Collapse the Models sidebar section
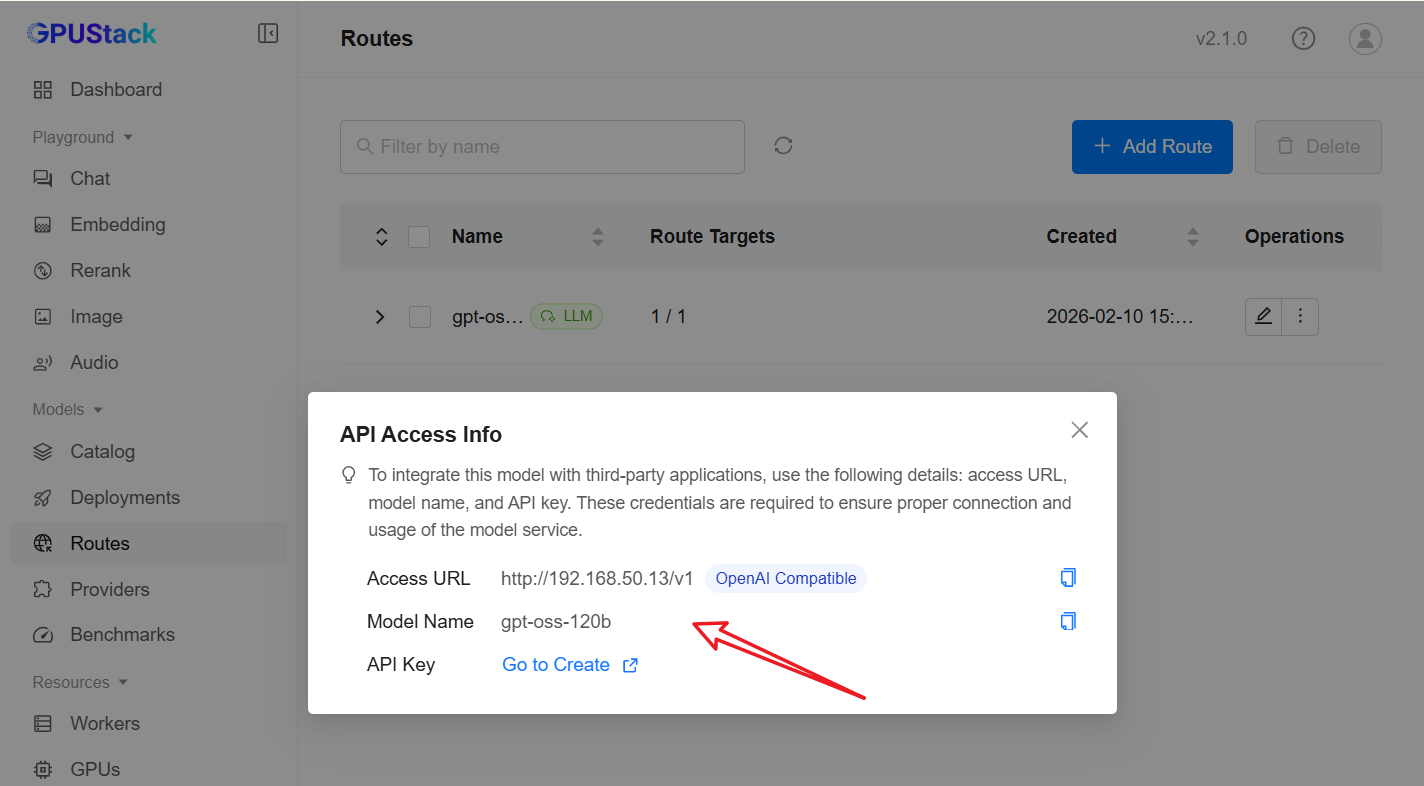The width and height of the screenshot is (1424, 786). tap(68, 410)
